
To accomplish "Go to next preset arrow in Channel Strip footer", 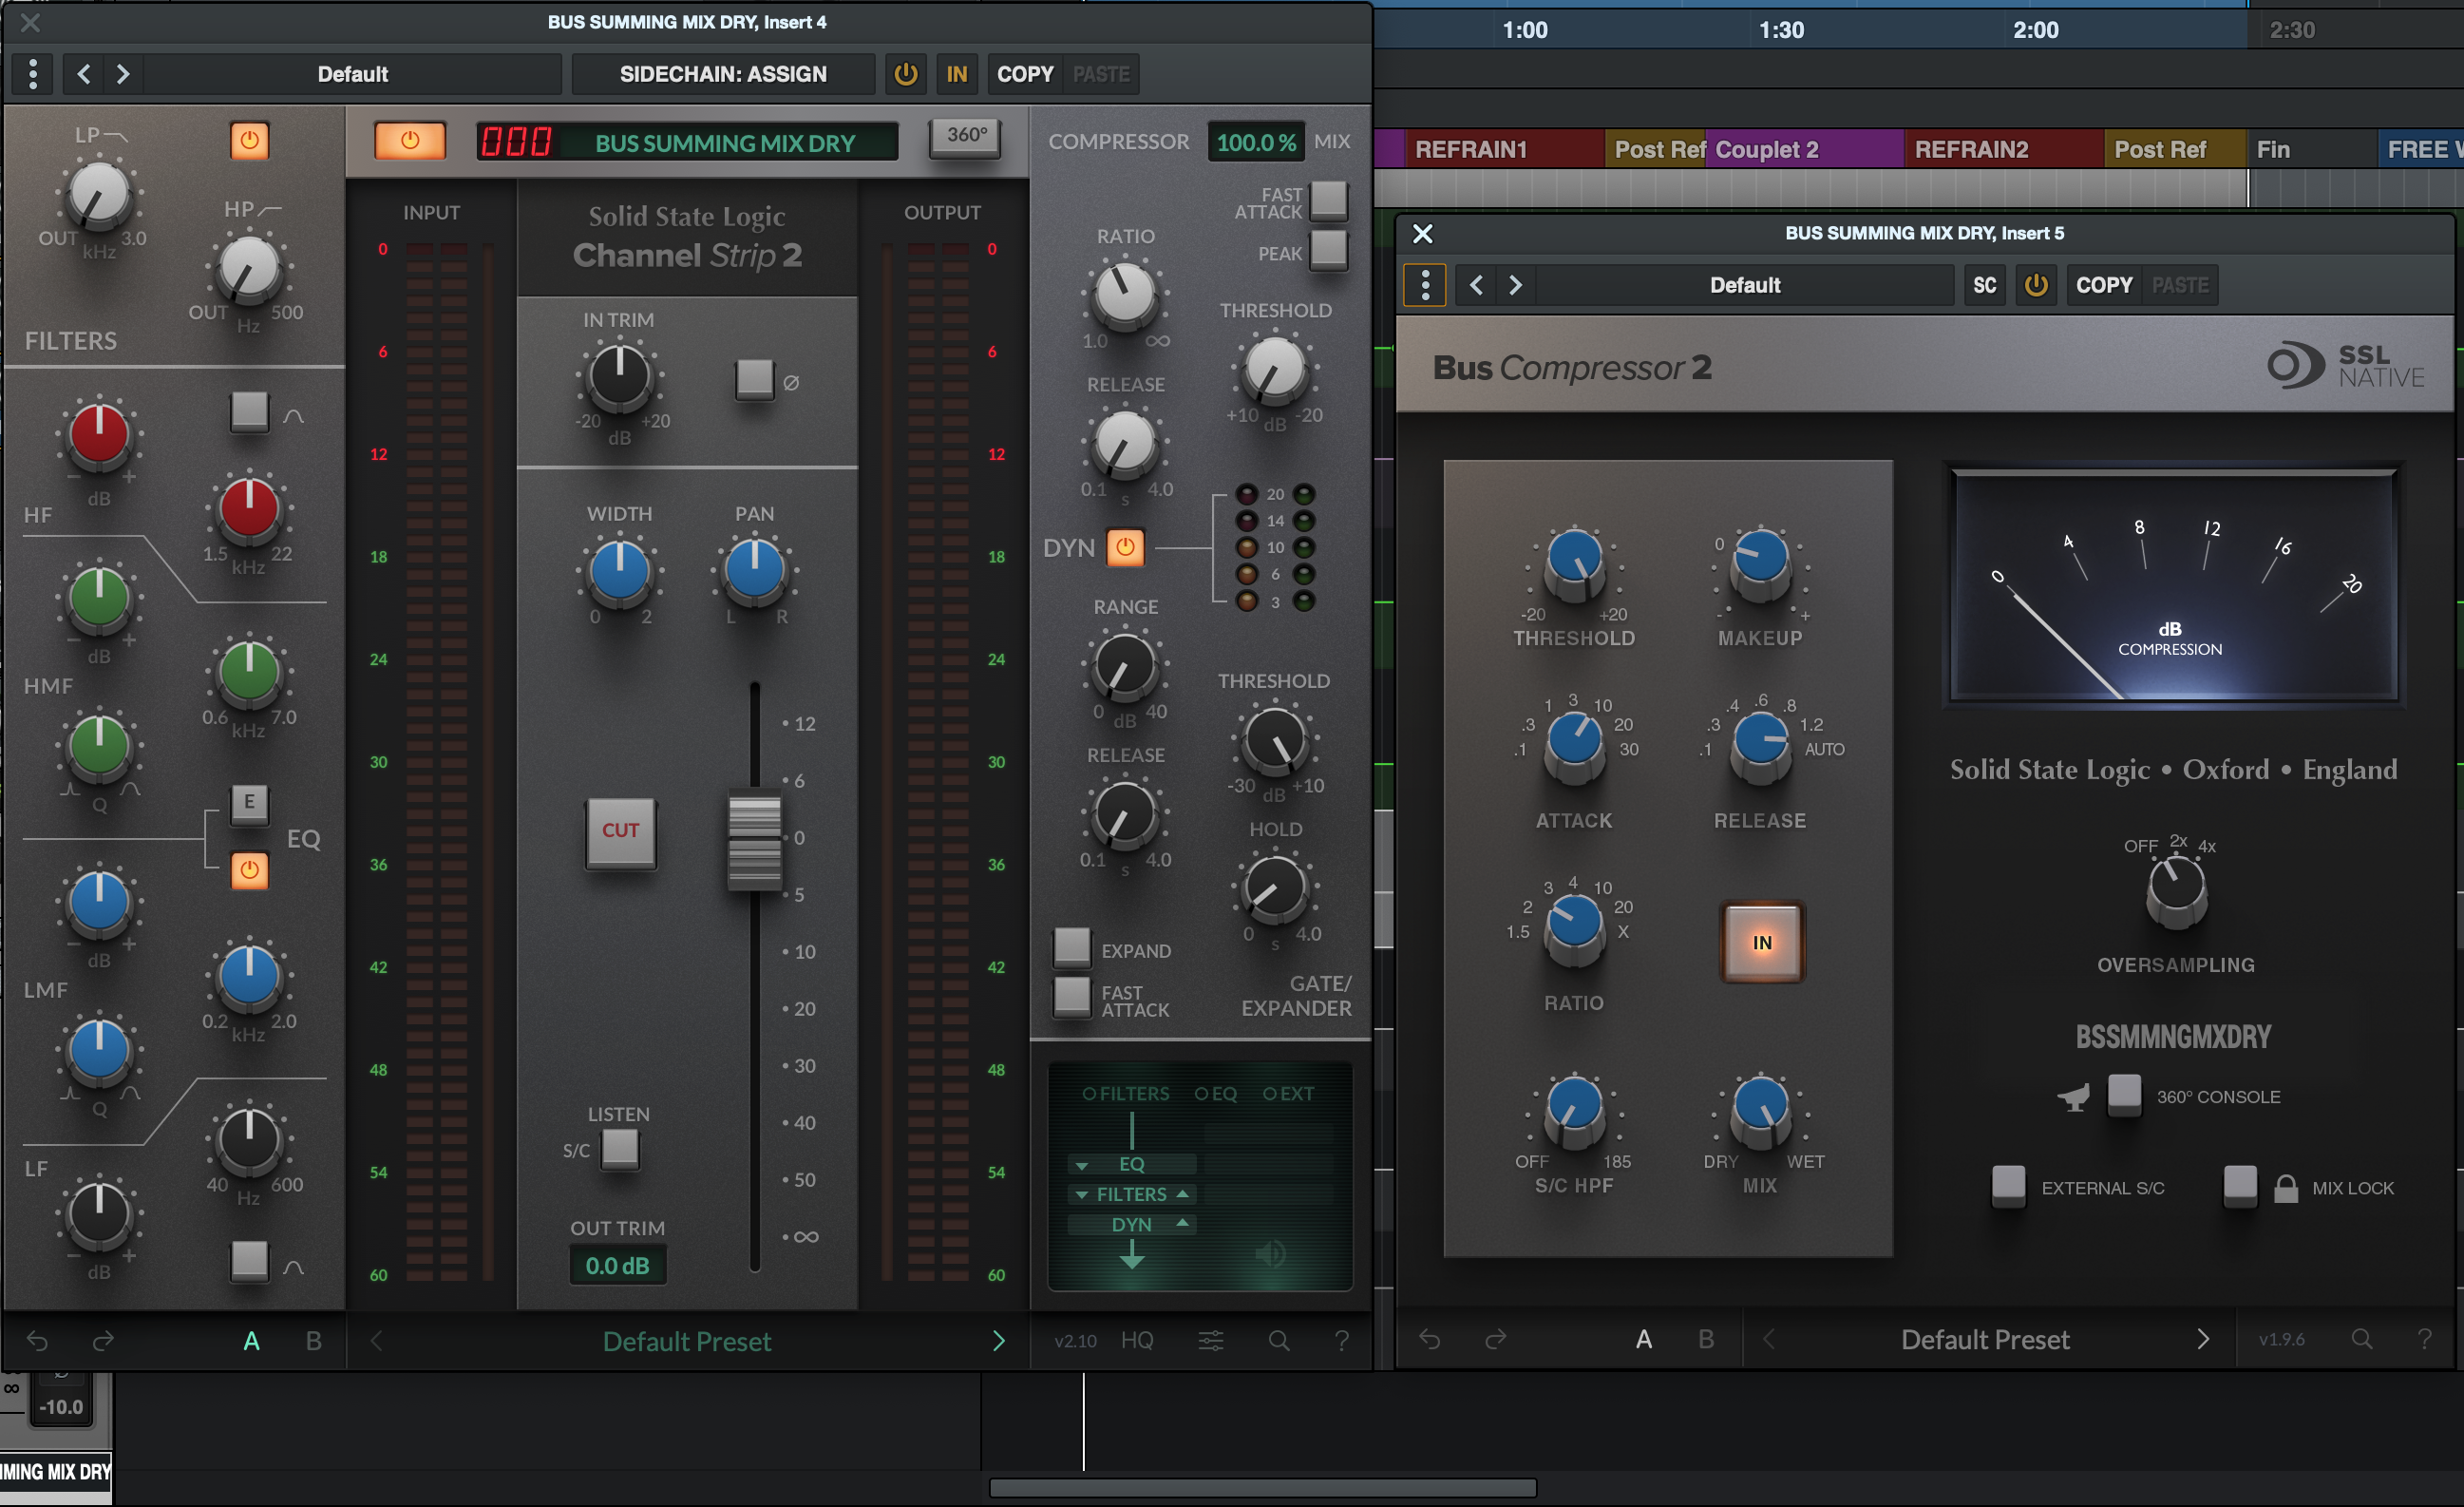I will pos(998,1341).
